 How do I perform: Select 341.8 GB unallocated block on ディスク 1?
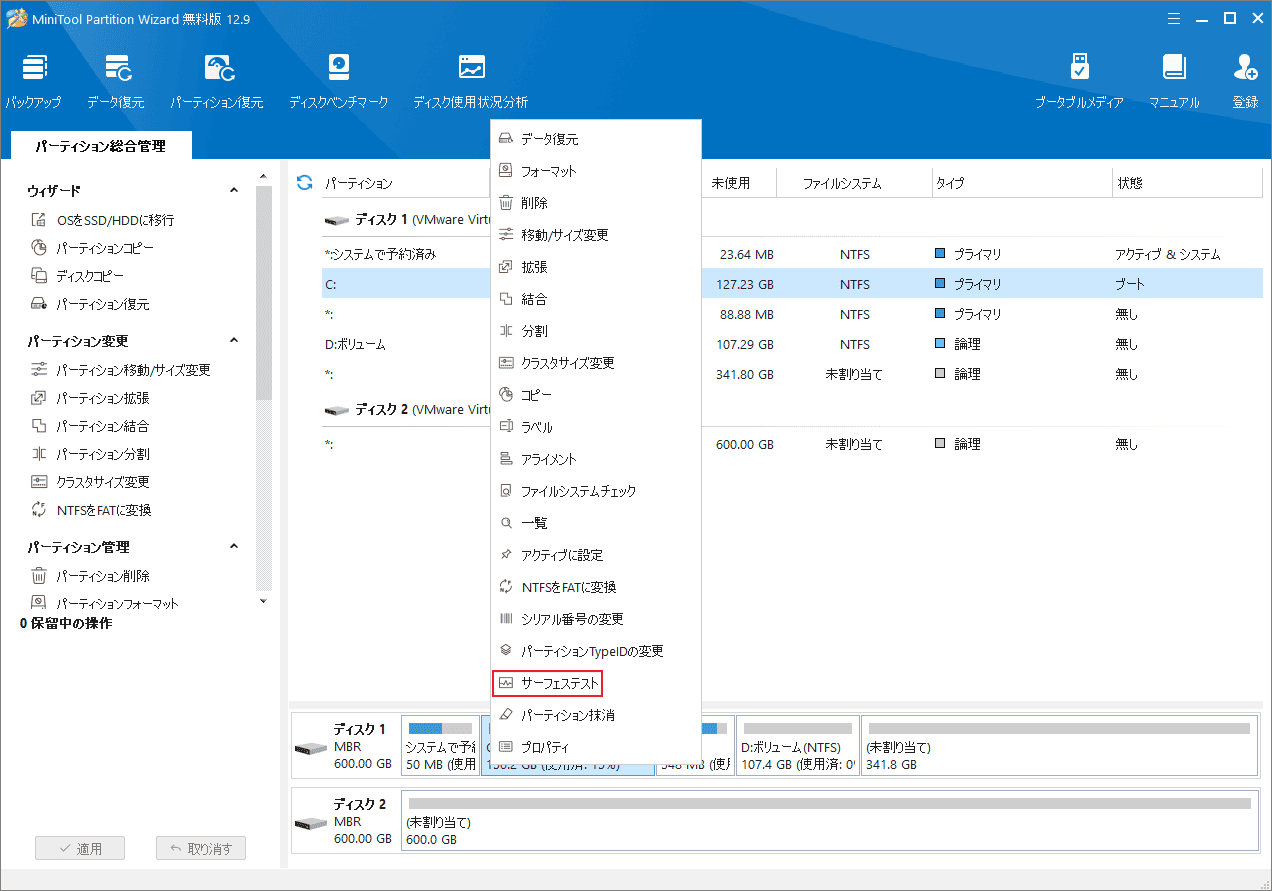tap(1059, 745)
